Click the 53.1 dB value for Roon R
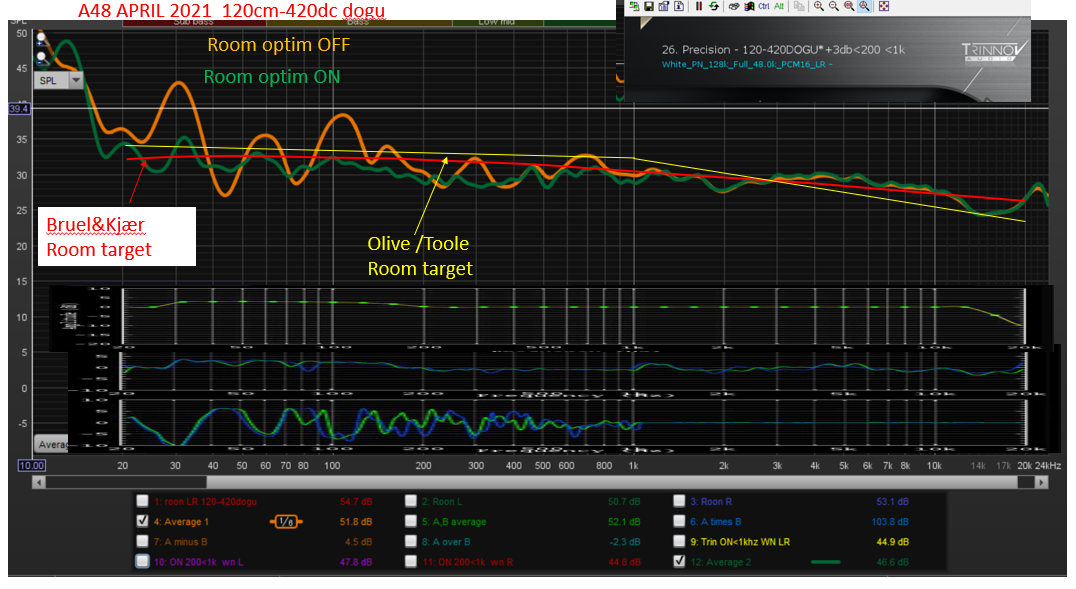 [x=893, y=502]
